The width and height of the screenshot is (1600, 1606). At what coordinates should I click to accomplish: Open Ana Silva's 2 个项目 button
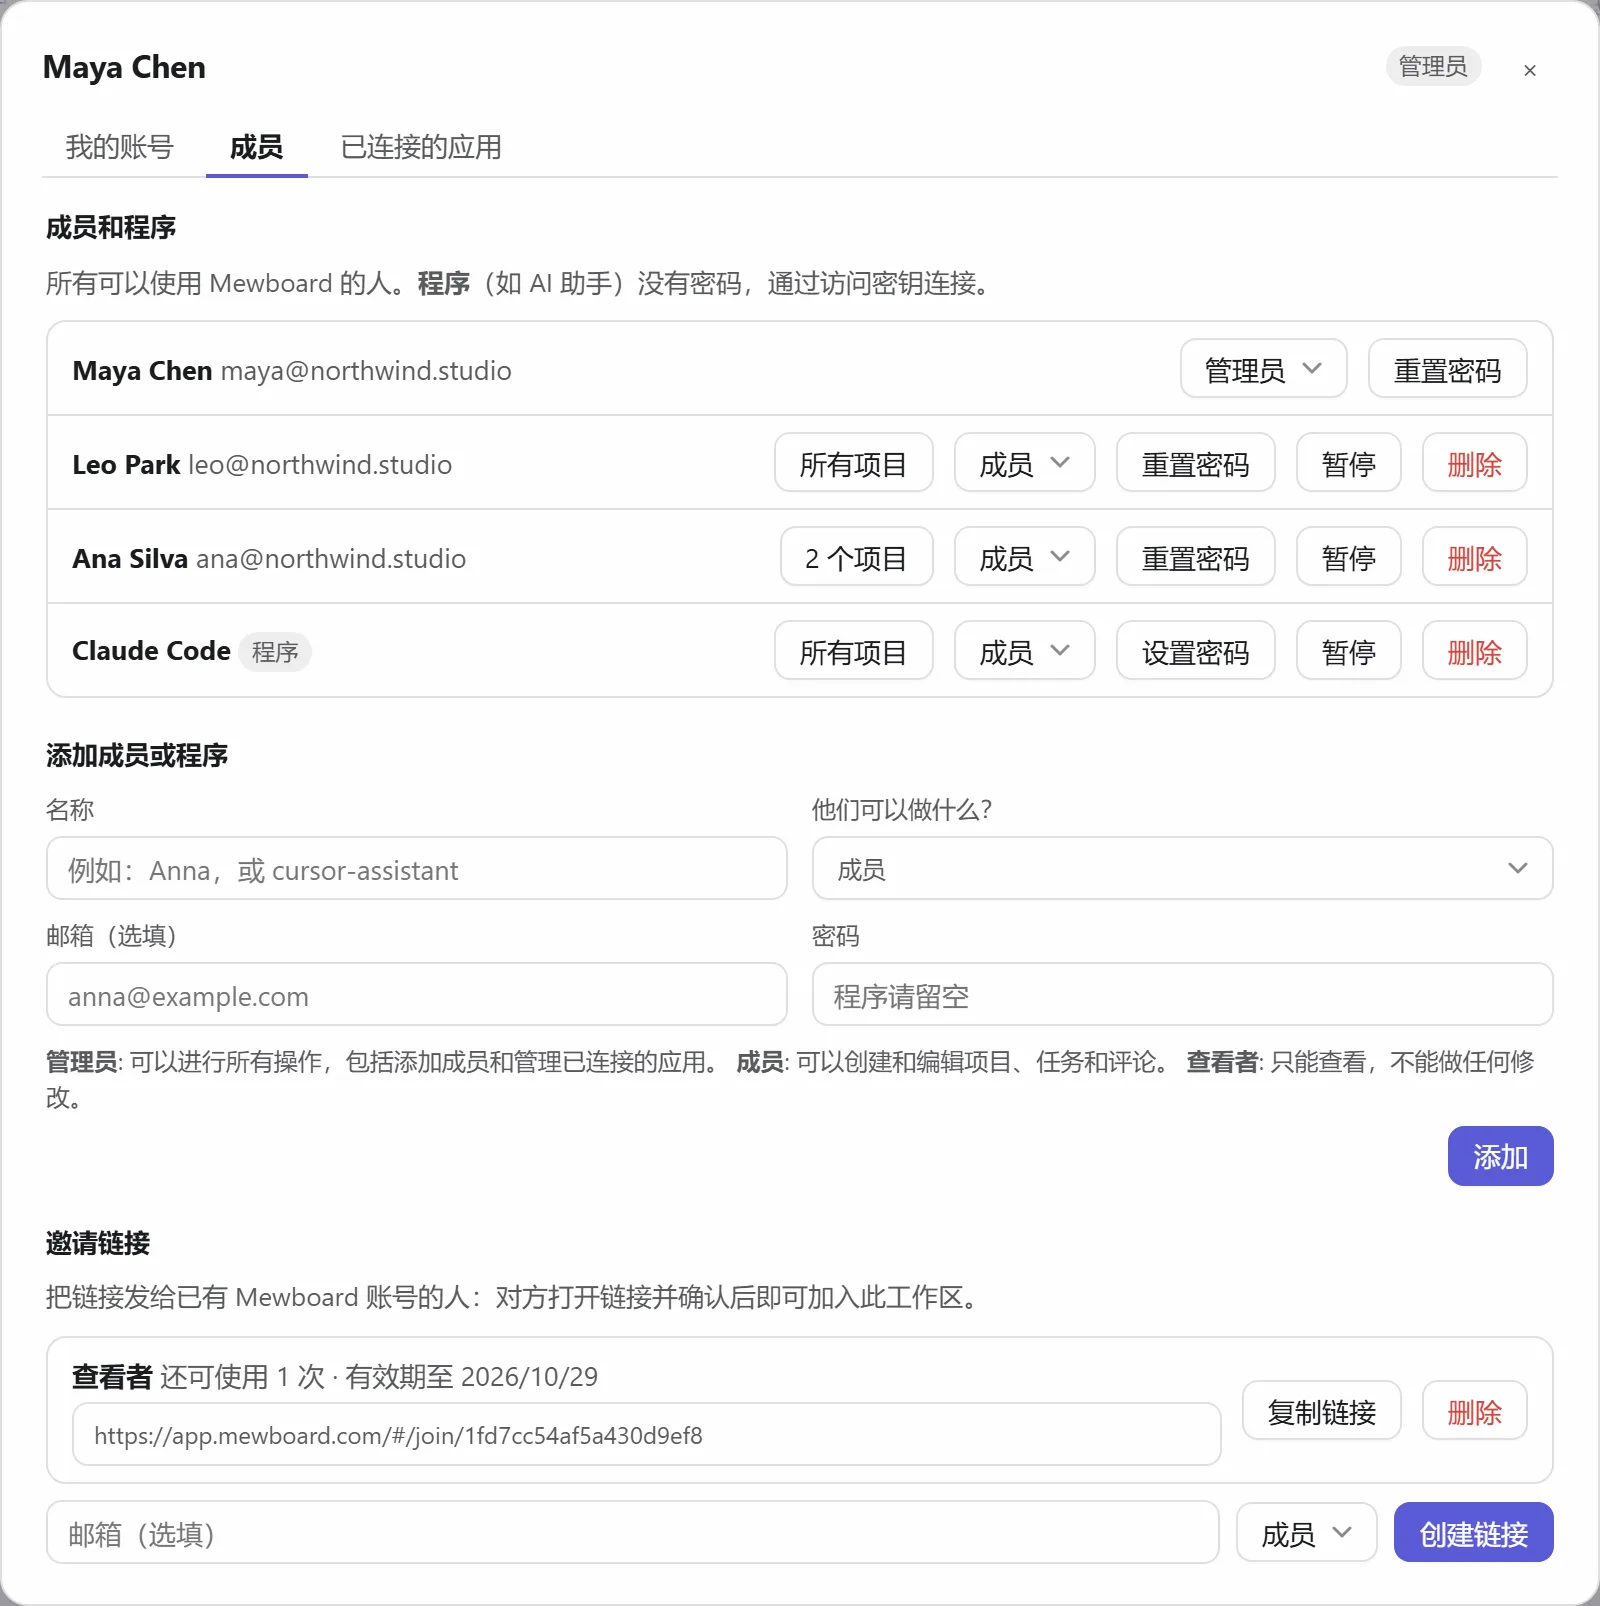tap(856, 557)
